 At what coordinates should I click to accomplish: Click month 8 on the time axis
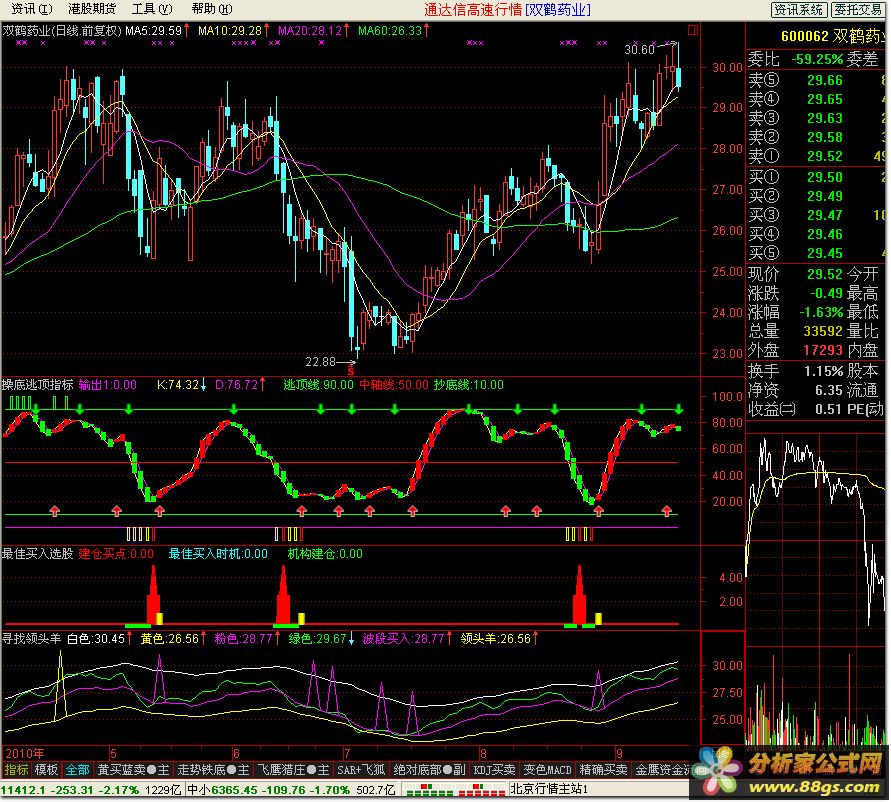(x=482, y=754)
